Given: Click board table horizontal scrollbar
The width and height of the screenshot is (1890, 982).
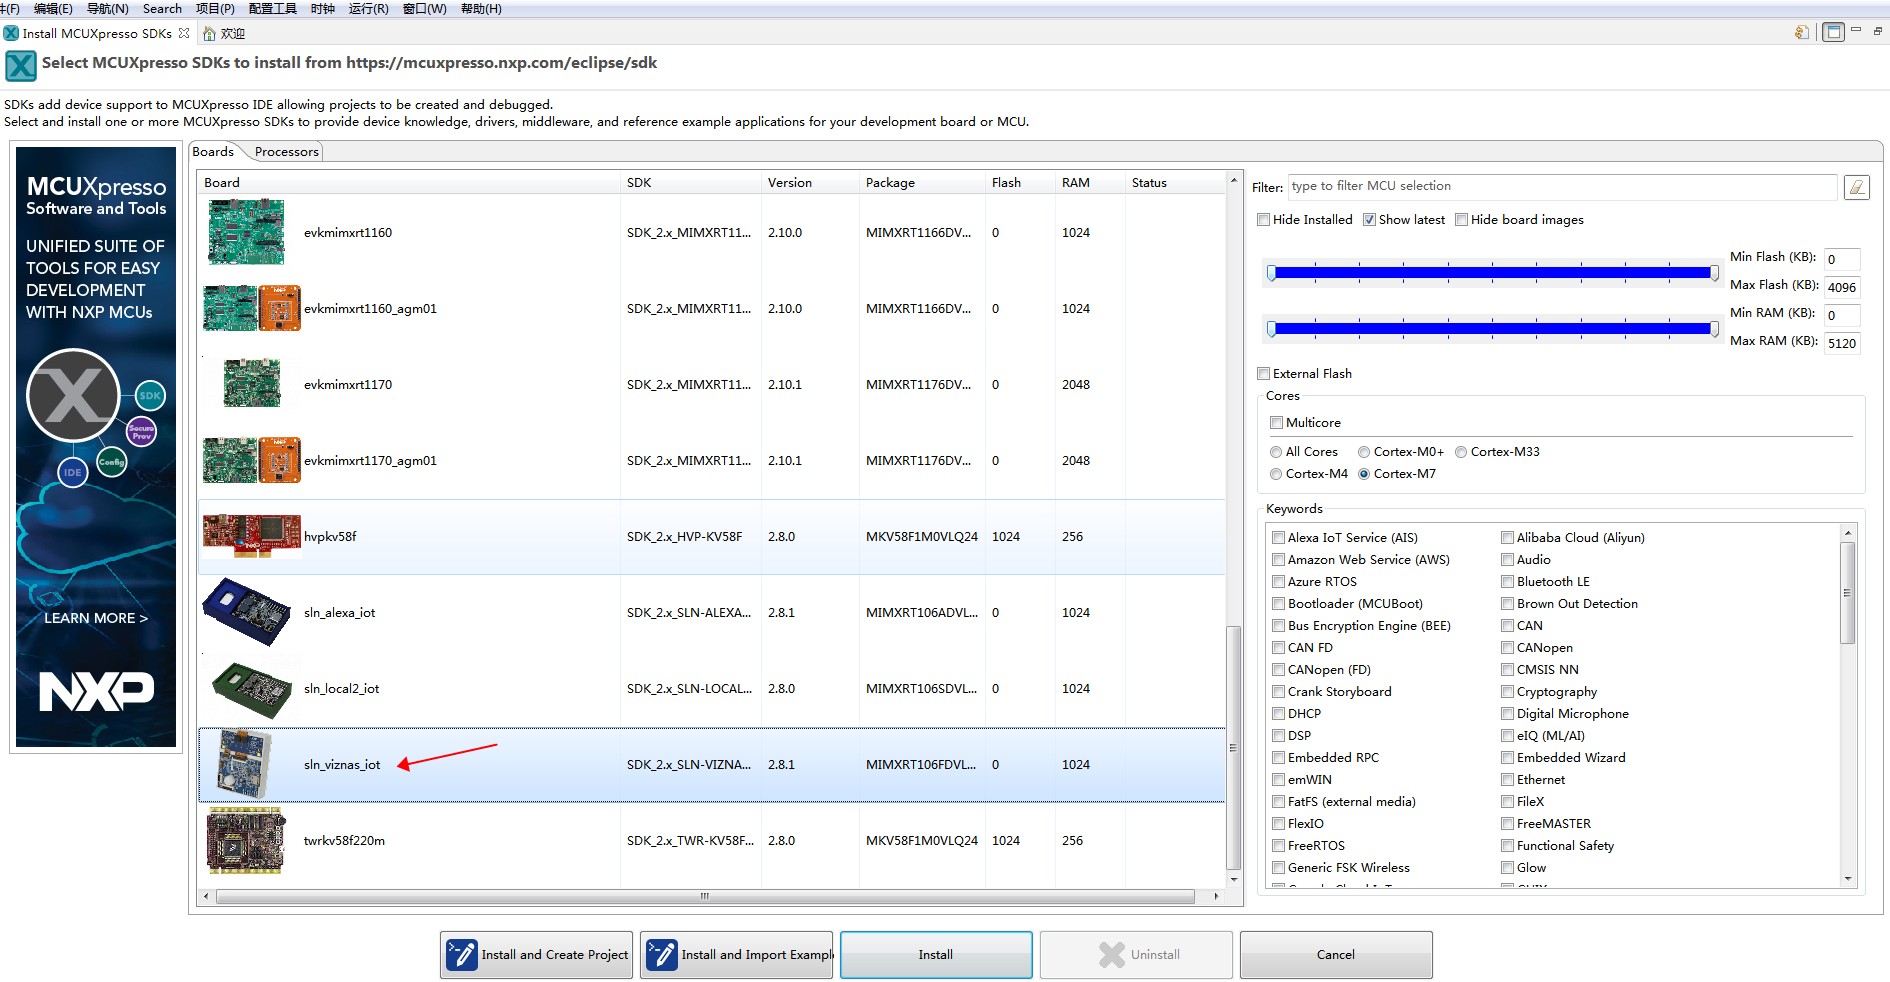Looking at the screenshot, I should pos(705,896).
